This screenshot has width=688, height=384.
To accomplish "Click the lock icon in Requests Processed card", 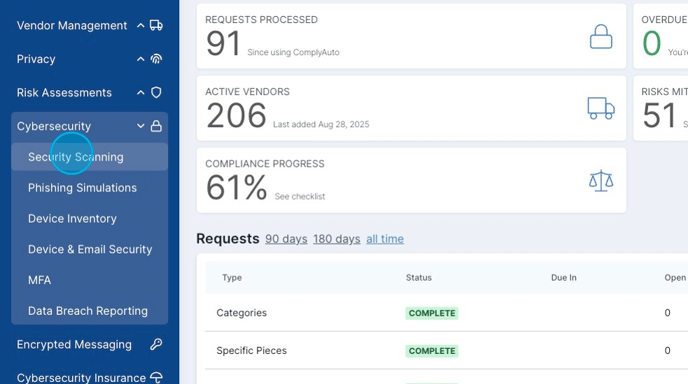I will click(x=601, y=36).
